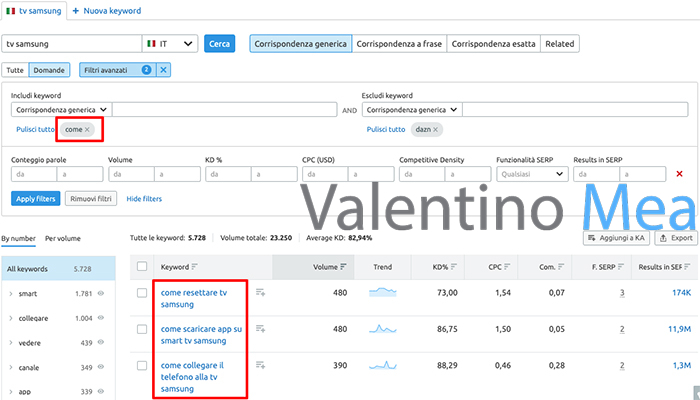Select all keywords header checkbox
This screenshot has width=700, height=400.
coord(142,267)
